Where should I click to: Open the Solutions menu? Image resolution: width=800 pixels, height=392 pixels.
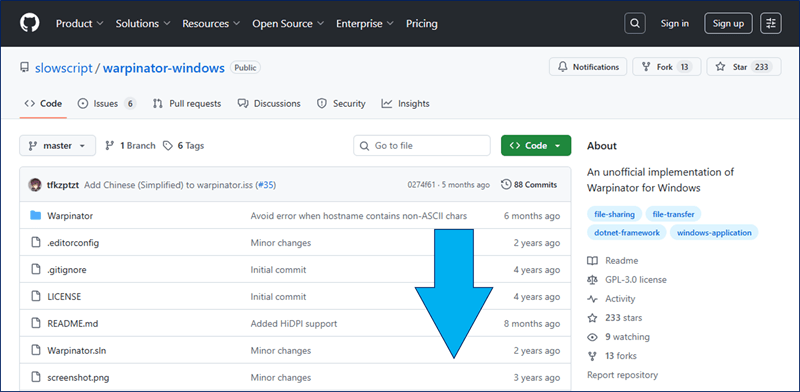142,23
